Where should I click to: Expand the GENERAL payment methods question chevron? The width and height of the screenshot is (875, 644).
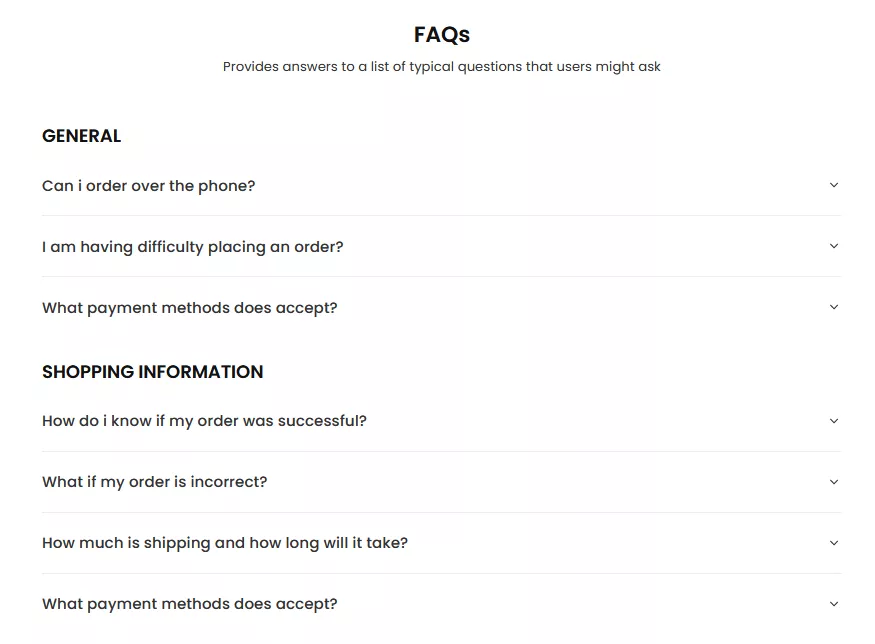point(834,307)
